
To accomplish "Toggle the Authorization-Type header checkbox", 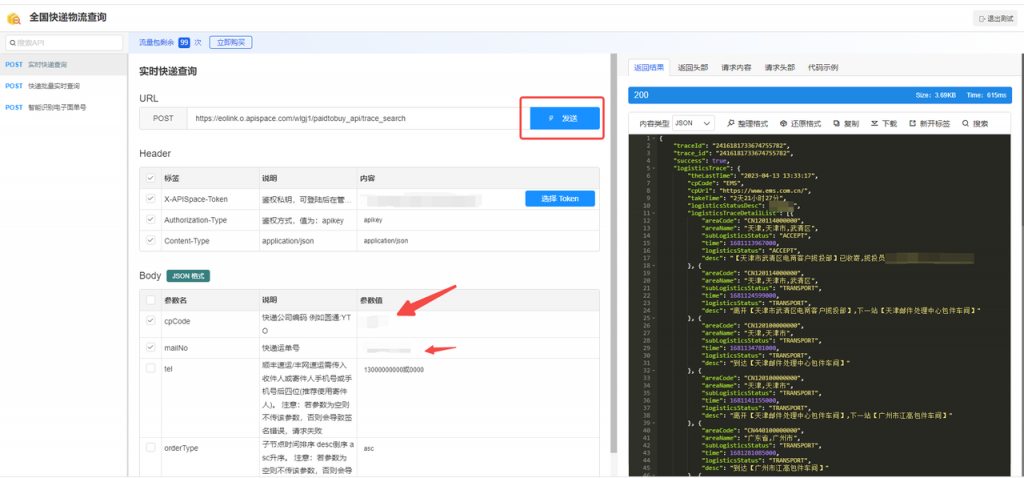I will click(x=151, y=220).
